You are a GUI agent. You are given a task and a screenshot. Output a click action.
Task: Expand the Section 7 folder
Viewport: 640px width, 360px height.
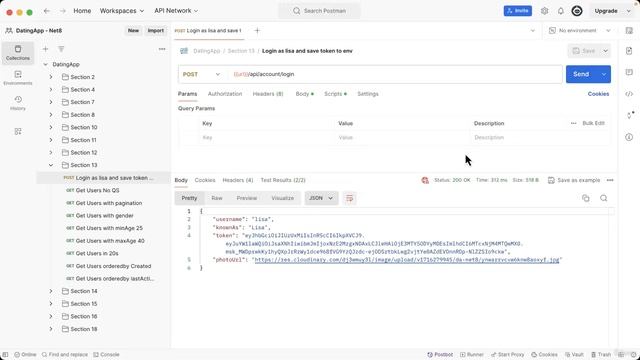click(x=51, y=102)
